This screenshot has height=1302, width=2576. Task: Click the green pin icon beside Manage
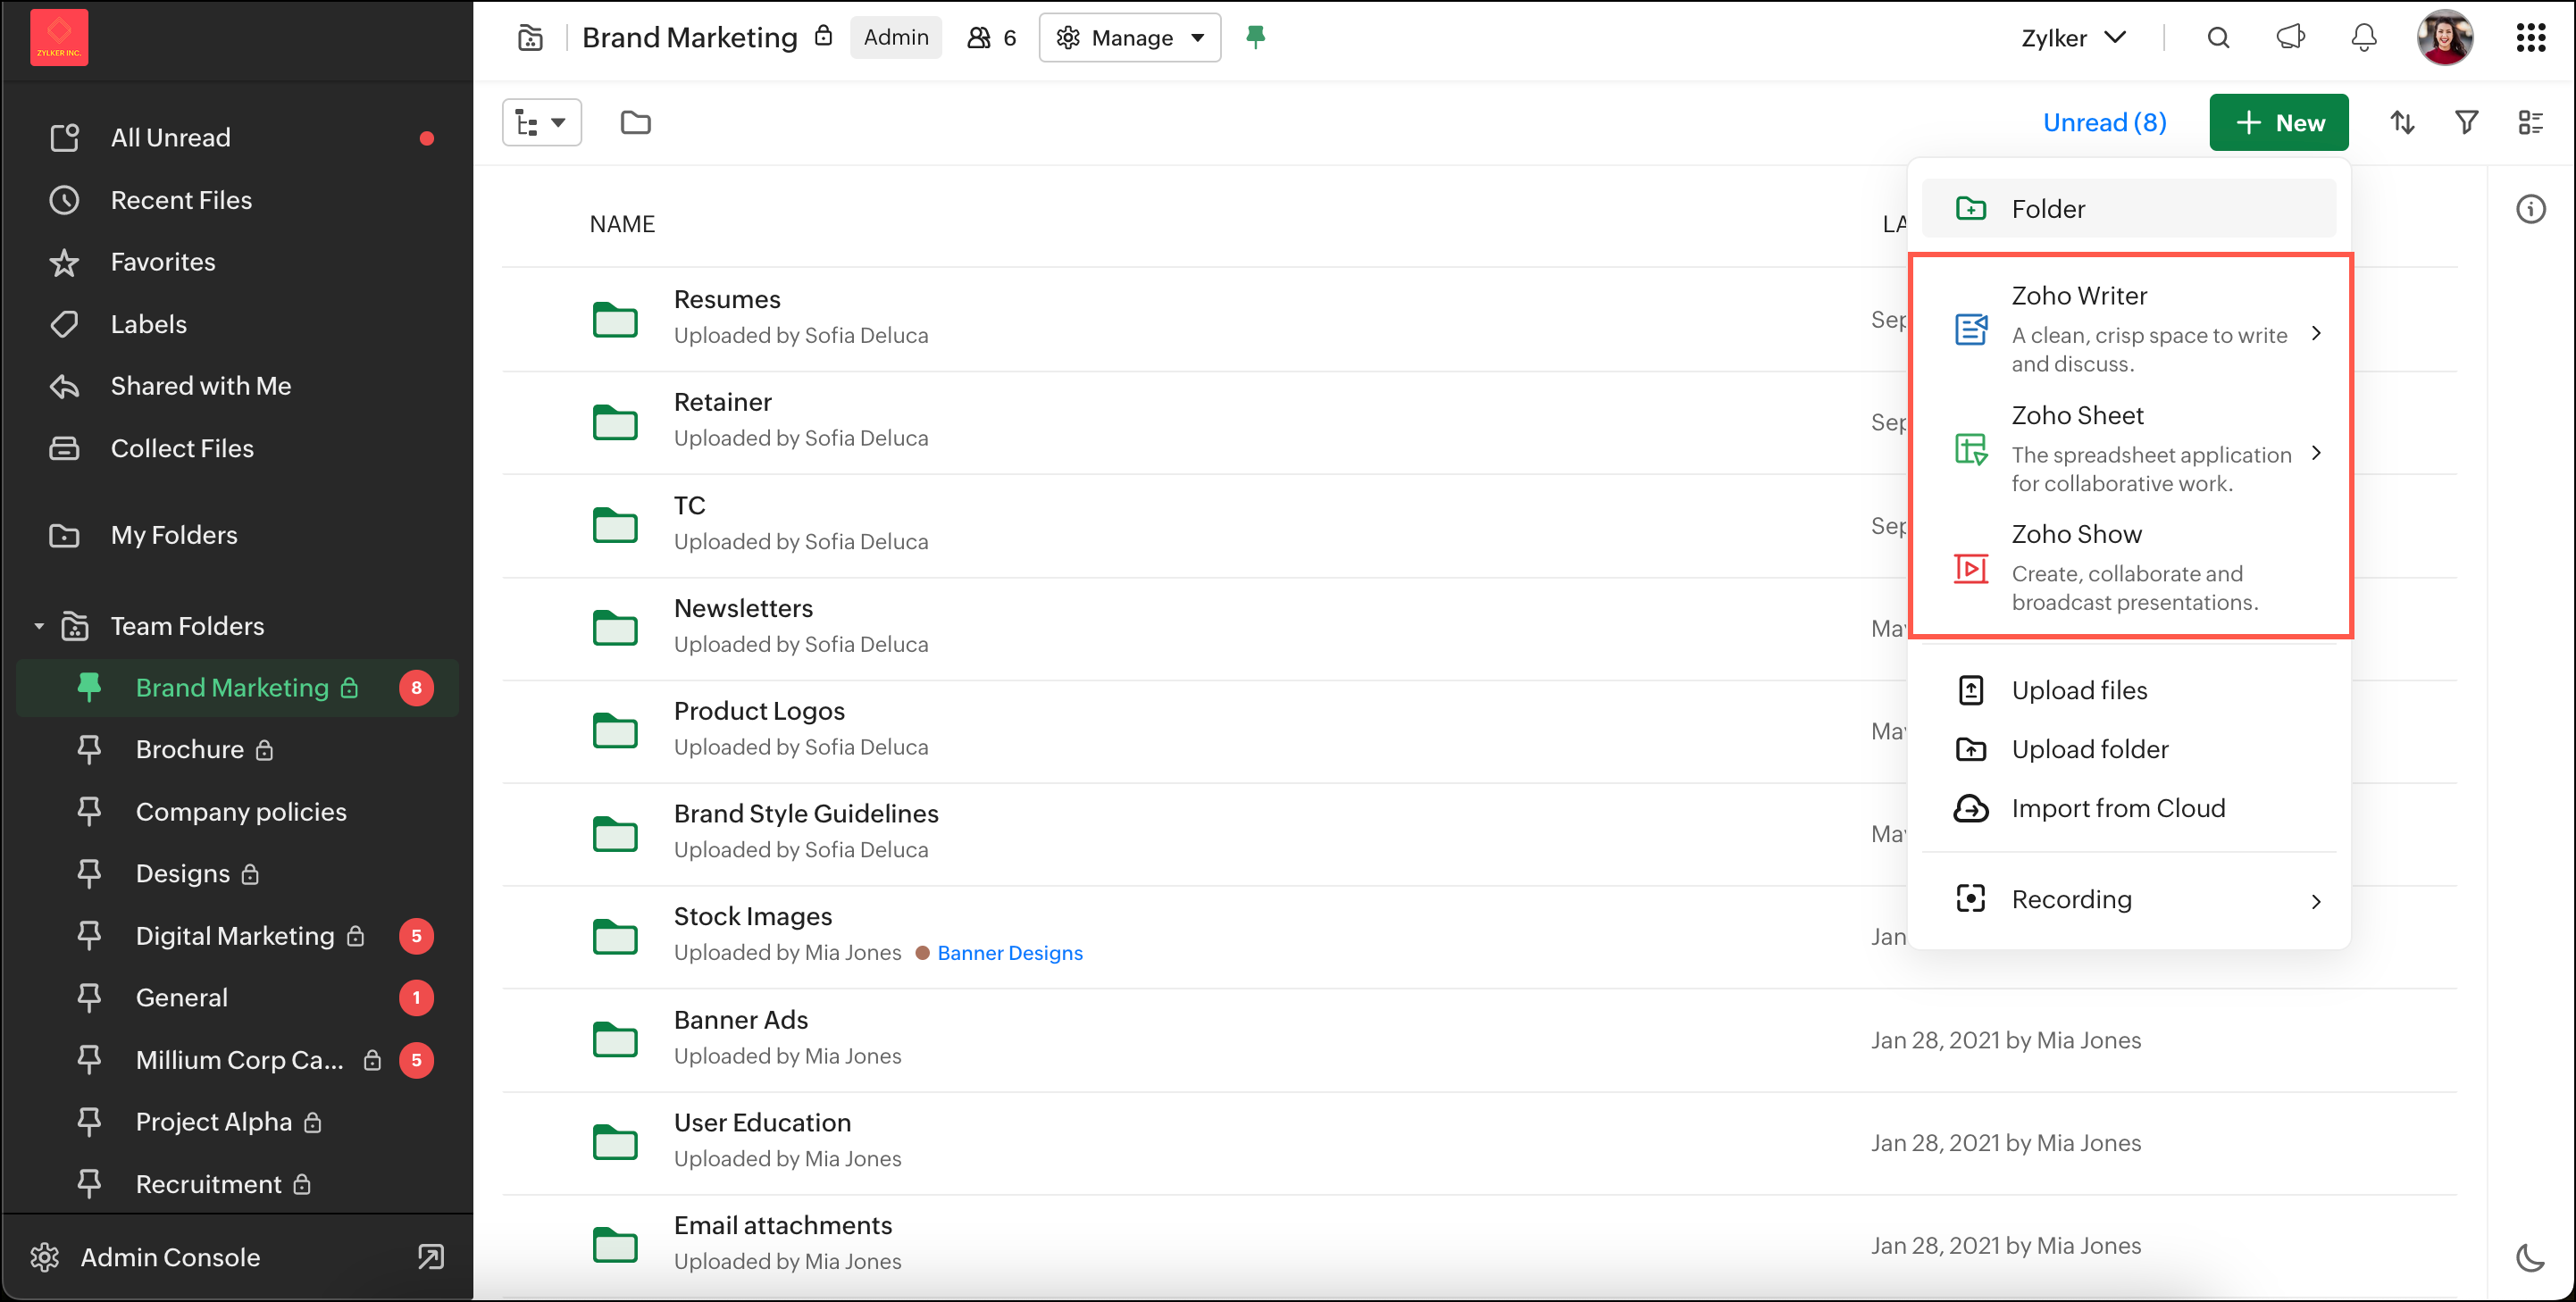coord(1256,38)
